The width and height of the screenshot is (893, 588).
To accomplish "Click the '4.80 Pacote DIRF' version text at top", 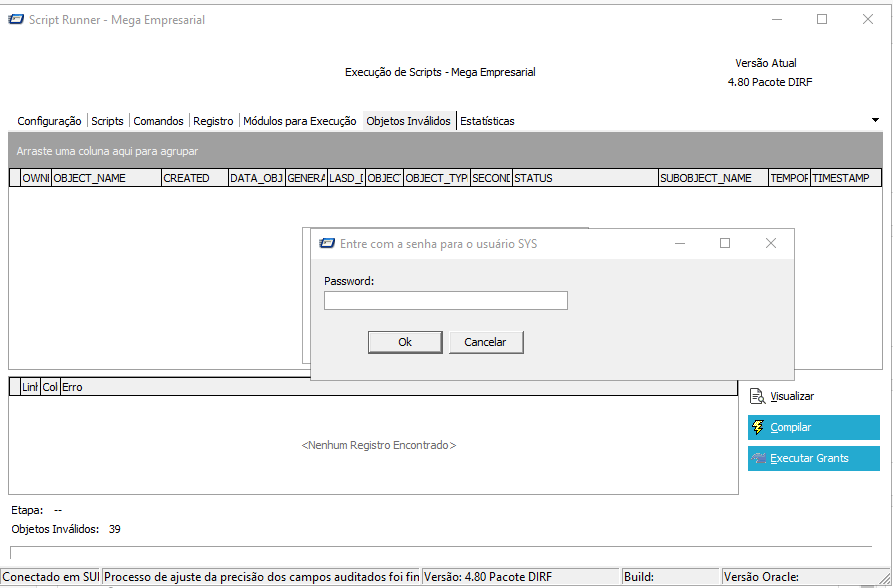I will point(770,81).
